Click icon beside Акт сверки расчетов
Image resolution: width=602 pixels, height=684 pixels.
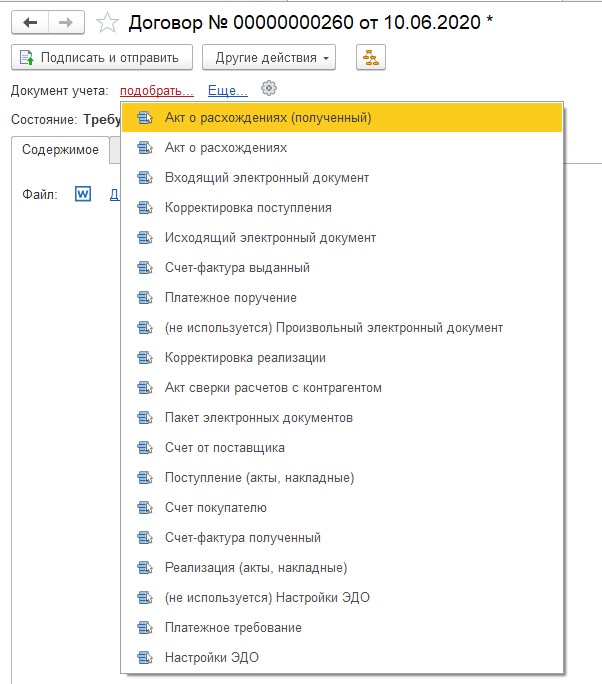click(x=145, y=387)
